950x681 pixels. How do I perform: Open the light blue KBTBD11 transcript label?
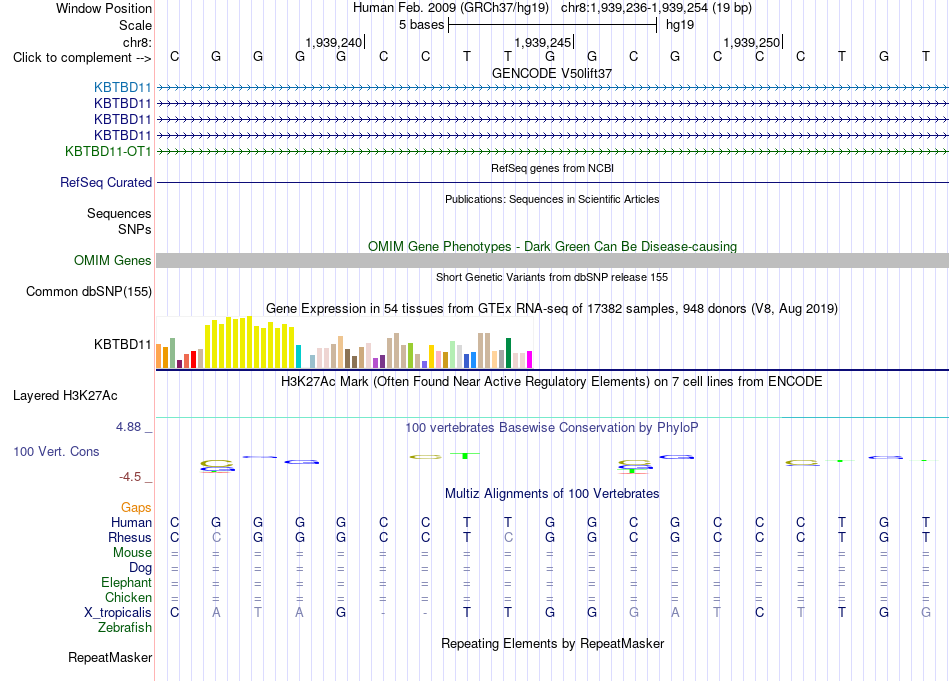coord(122,87)
